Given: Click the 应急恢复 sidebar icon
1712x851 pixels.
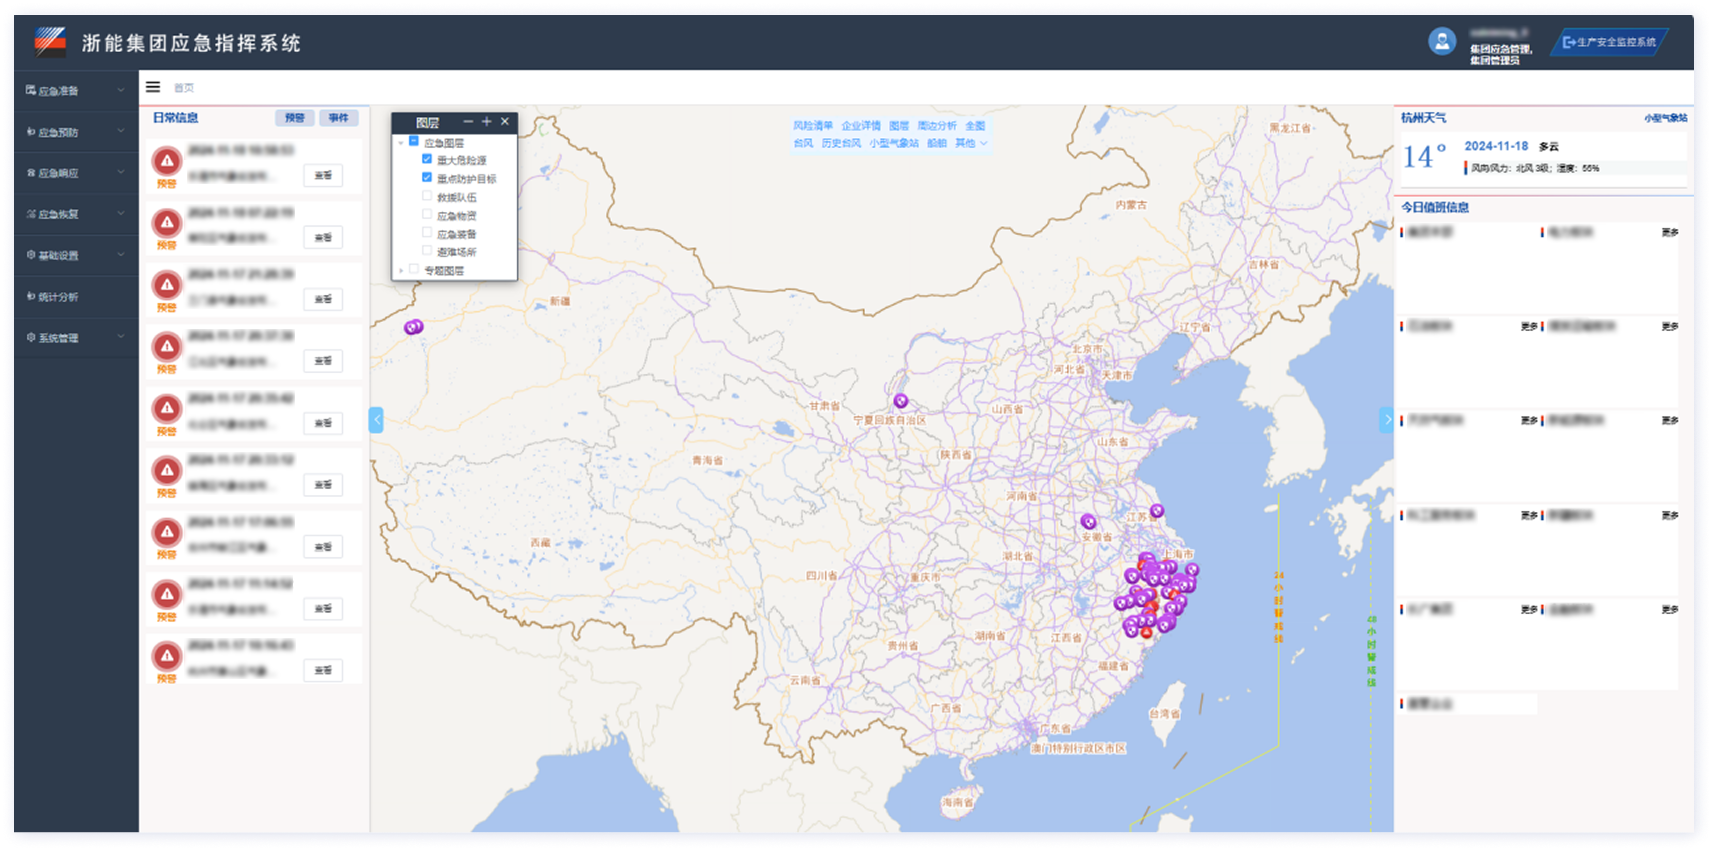Looking at the screenshot, I should (31, 214).
